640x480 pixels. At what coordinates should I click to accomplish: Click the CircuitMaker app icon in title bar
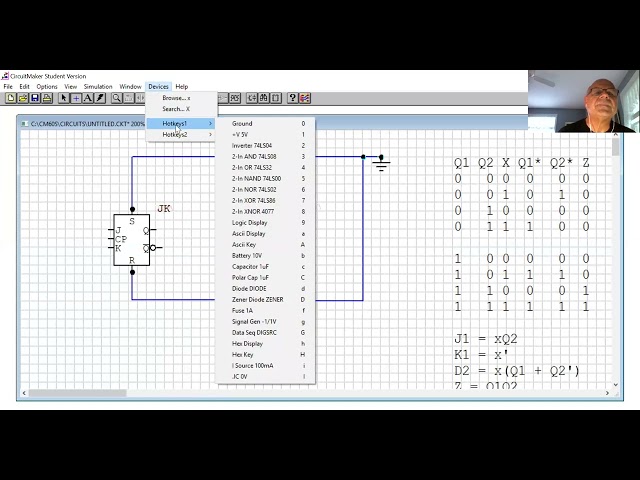click(x=5, y=76)
